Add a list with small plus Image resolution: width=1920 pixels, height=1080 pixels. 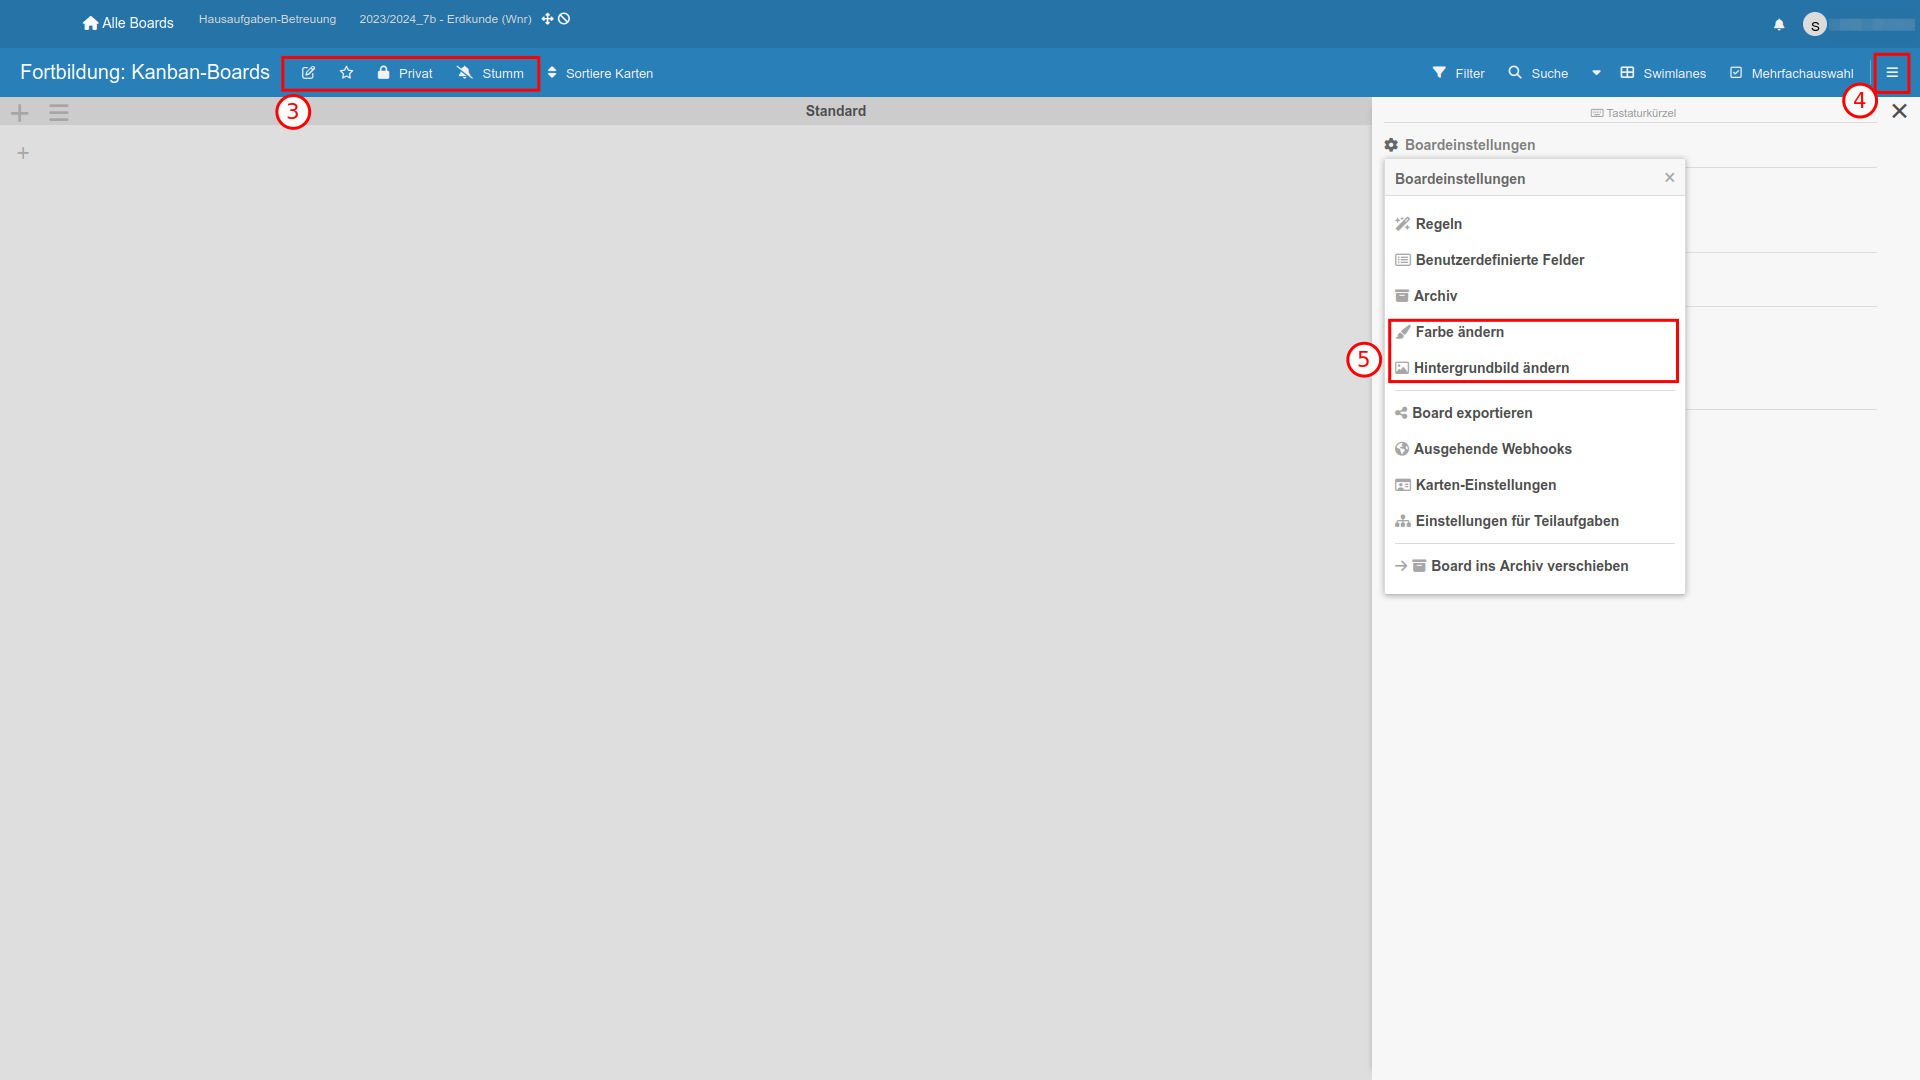point(23,153)
